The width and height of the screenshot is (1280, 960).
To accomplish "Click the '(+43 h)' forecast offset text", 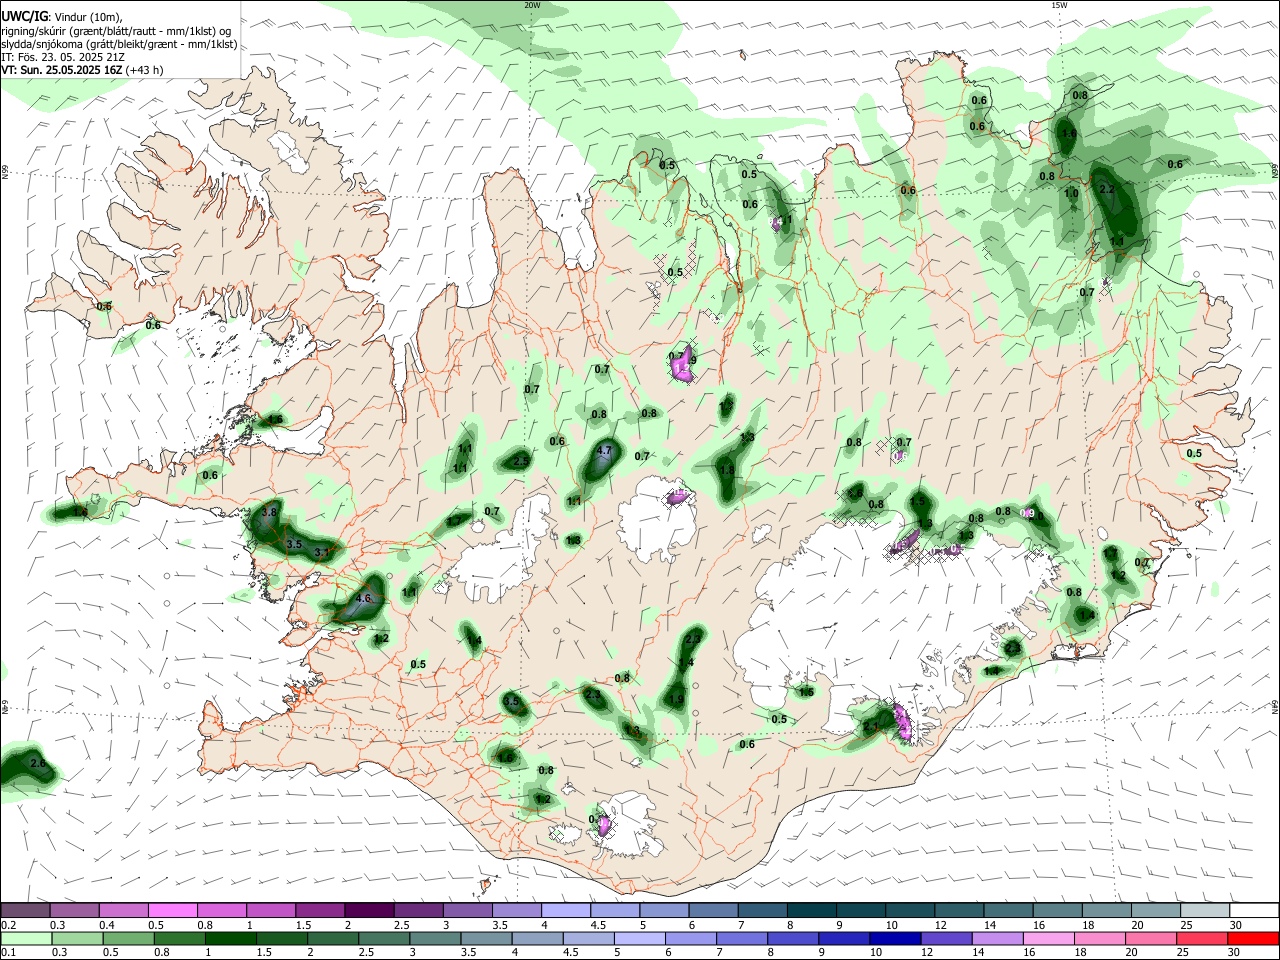I will tap(145, 70).
